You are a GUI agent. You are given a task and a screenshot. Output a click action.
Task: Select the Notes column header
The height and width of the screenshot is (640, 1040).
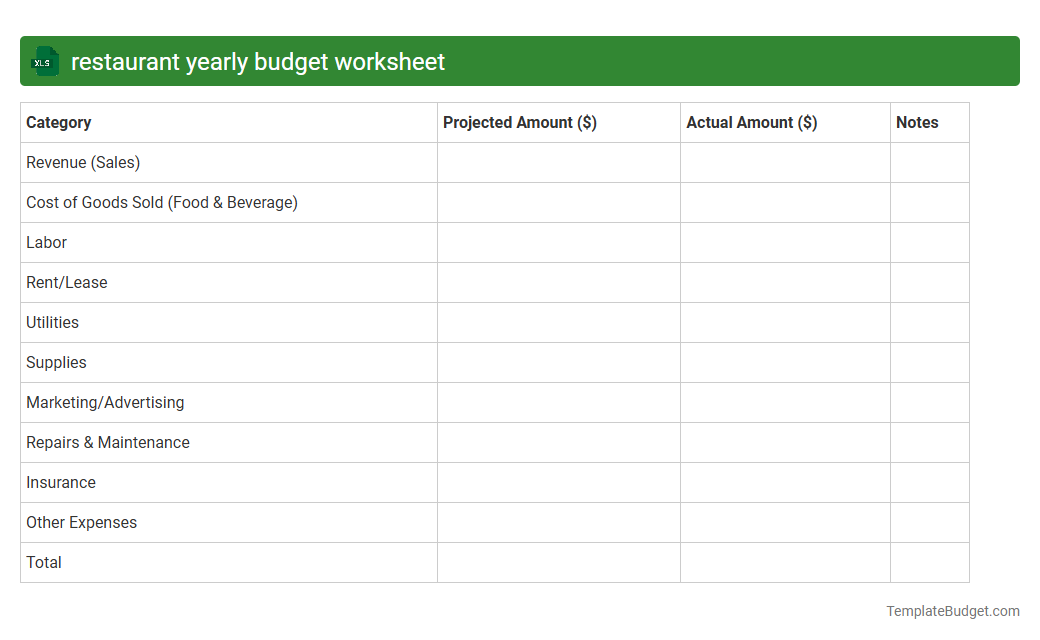click(918, 122)
